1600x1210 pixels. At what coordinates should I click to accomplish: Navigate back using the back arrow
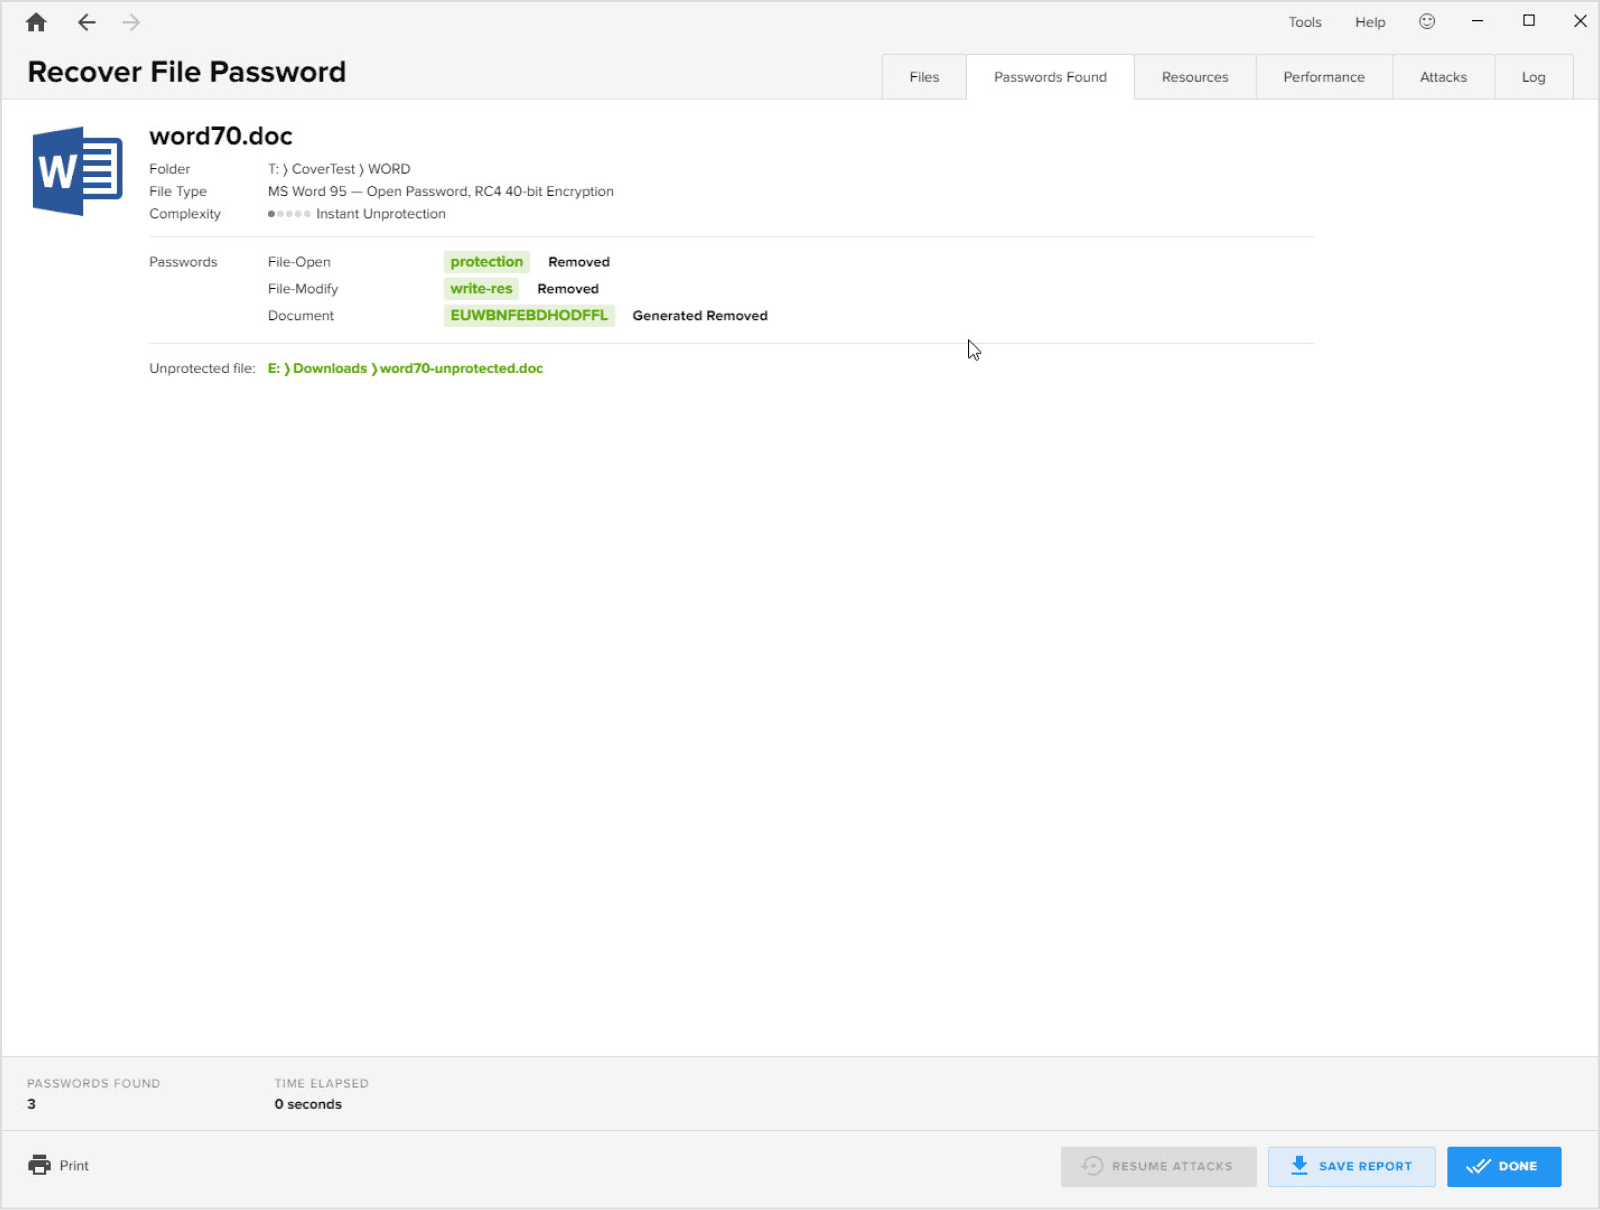(87, 22)
